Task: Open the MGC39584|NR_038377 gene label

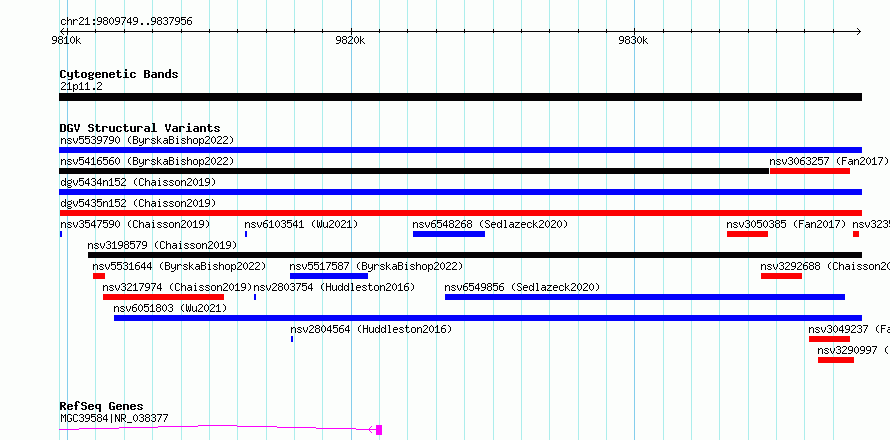Action: [x=114, y=419]
